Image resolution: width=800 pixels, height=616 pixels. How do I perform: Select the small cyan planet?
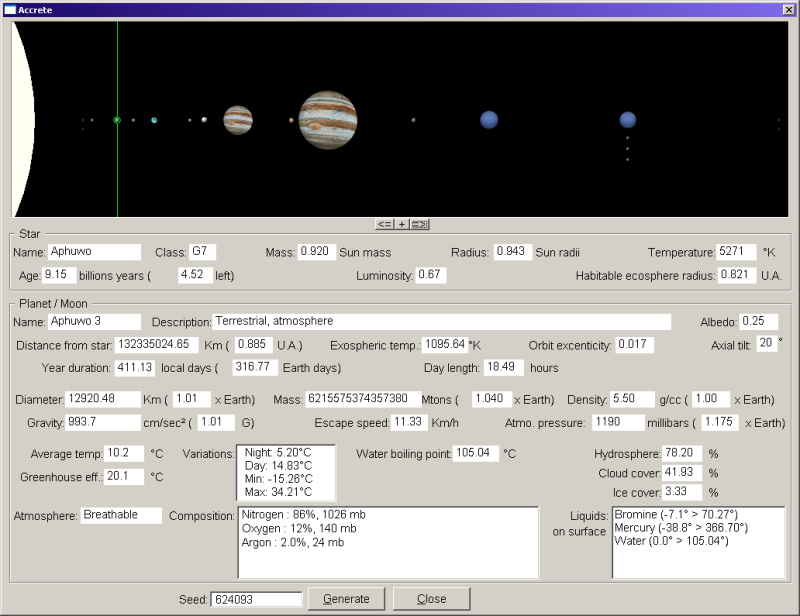(x=154, y=120)
